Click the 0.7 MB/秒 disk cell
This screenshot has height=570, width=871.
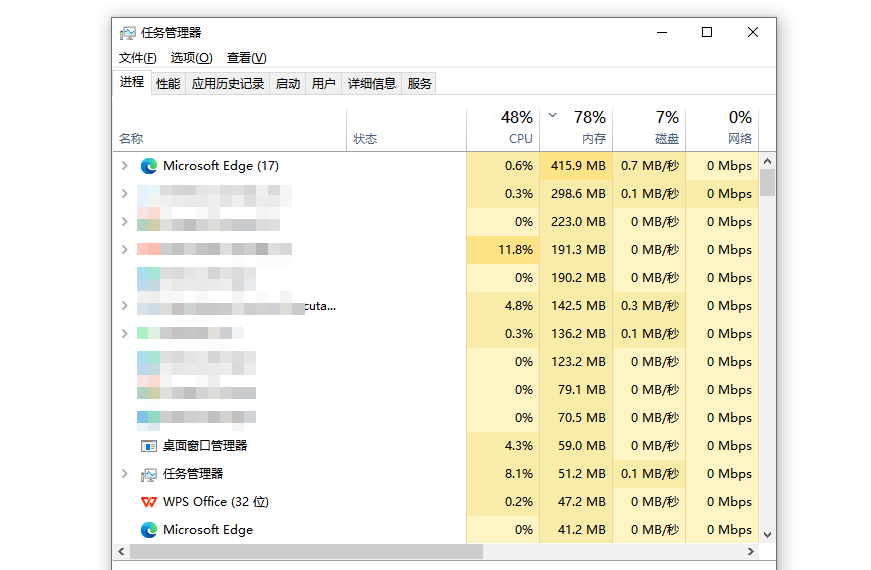tap(649, 166)
